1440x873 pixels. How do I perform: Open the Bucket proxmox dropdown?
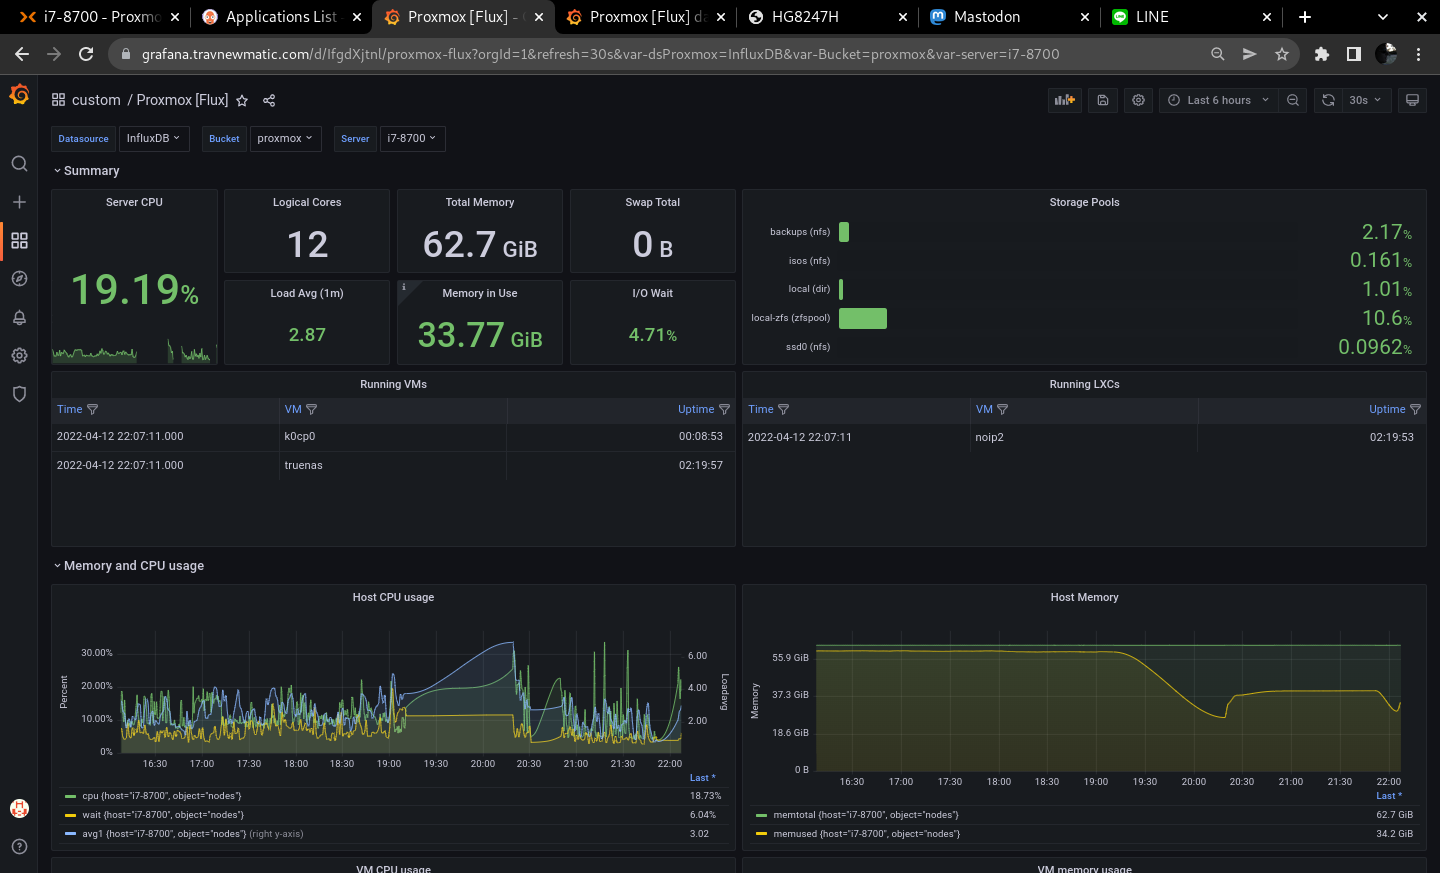coord(285,139)
